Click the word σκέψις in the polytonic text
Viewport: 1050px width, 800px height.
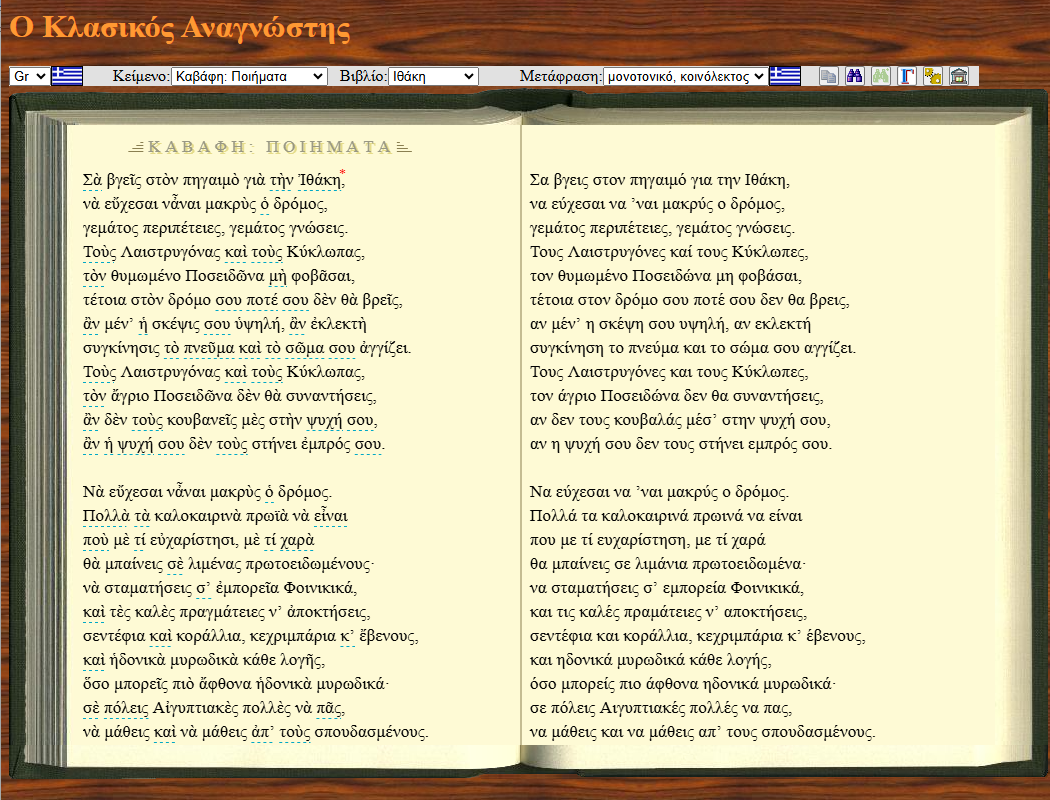[176, 325]
